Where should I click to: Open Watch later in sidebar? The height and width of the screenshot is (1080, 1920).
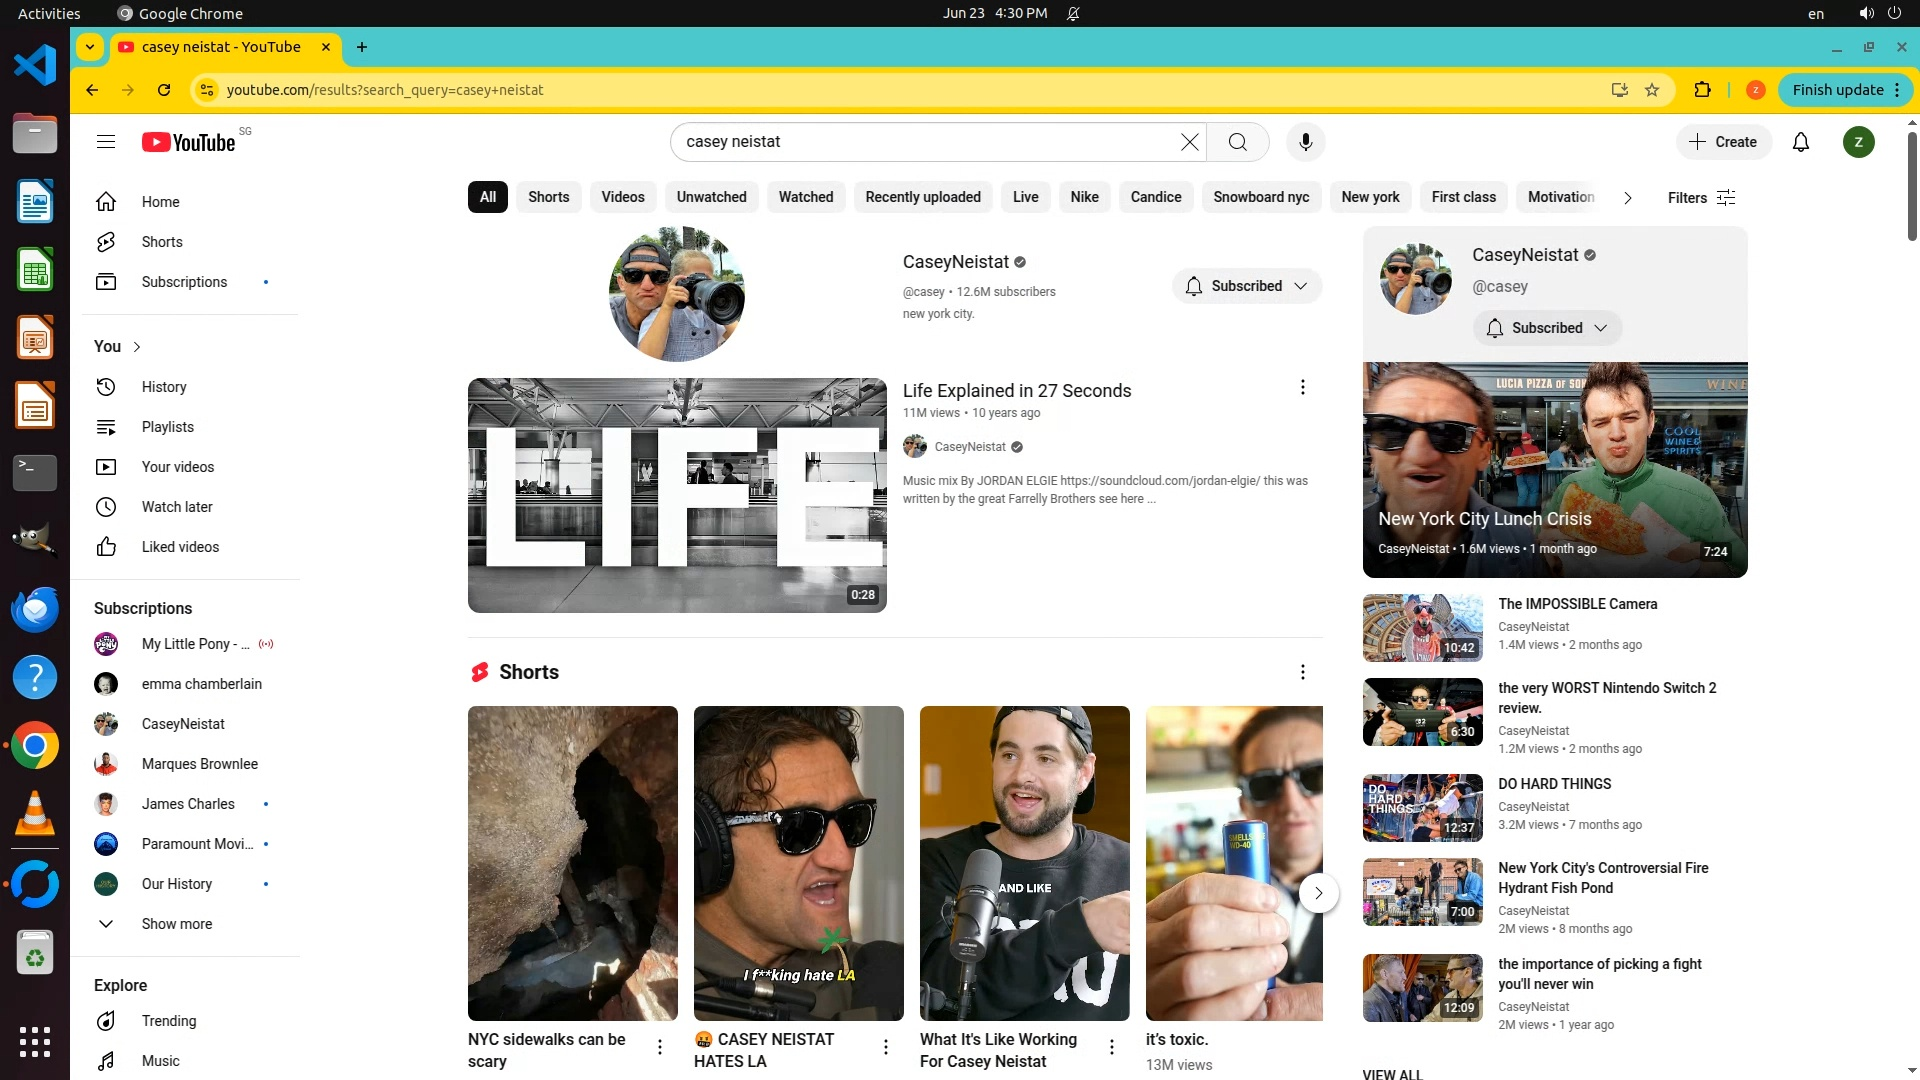pyautogui.click(x=177, y=507)
